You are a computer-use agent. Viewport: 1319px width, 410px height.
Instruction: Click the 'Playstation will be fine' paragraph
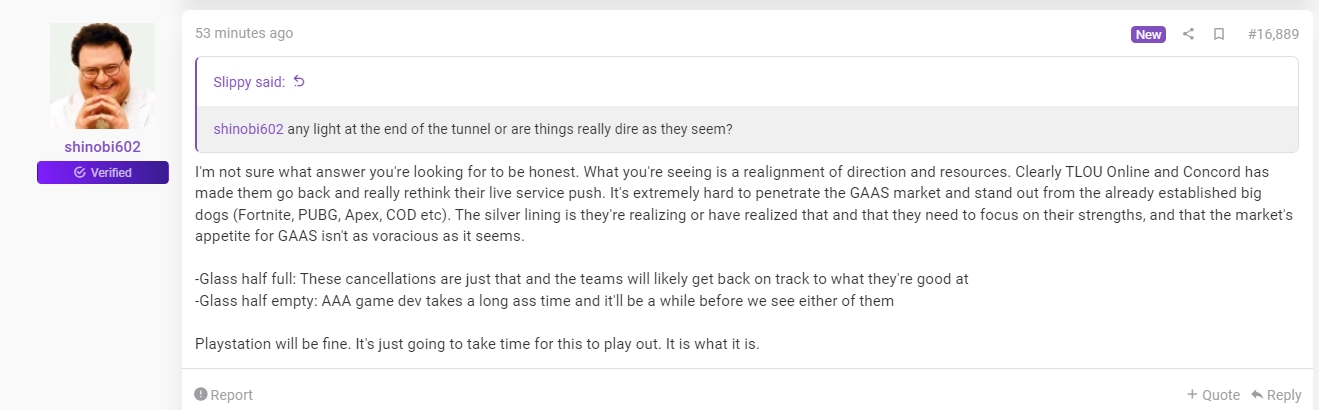click(x=477, y=344)
